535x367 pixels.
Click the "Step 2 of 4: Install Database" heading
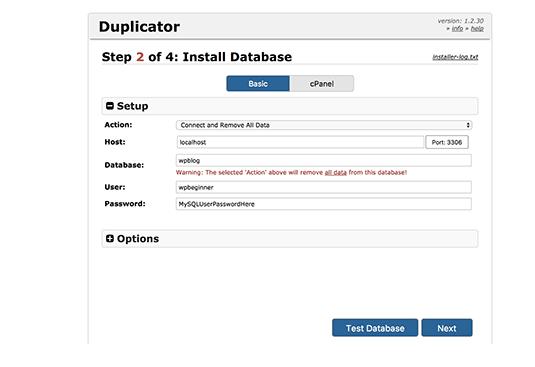coord(197,57)
